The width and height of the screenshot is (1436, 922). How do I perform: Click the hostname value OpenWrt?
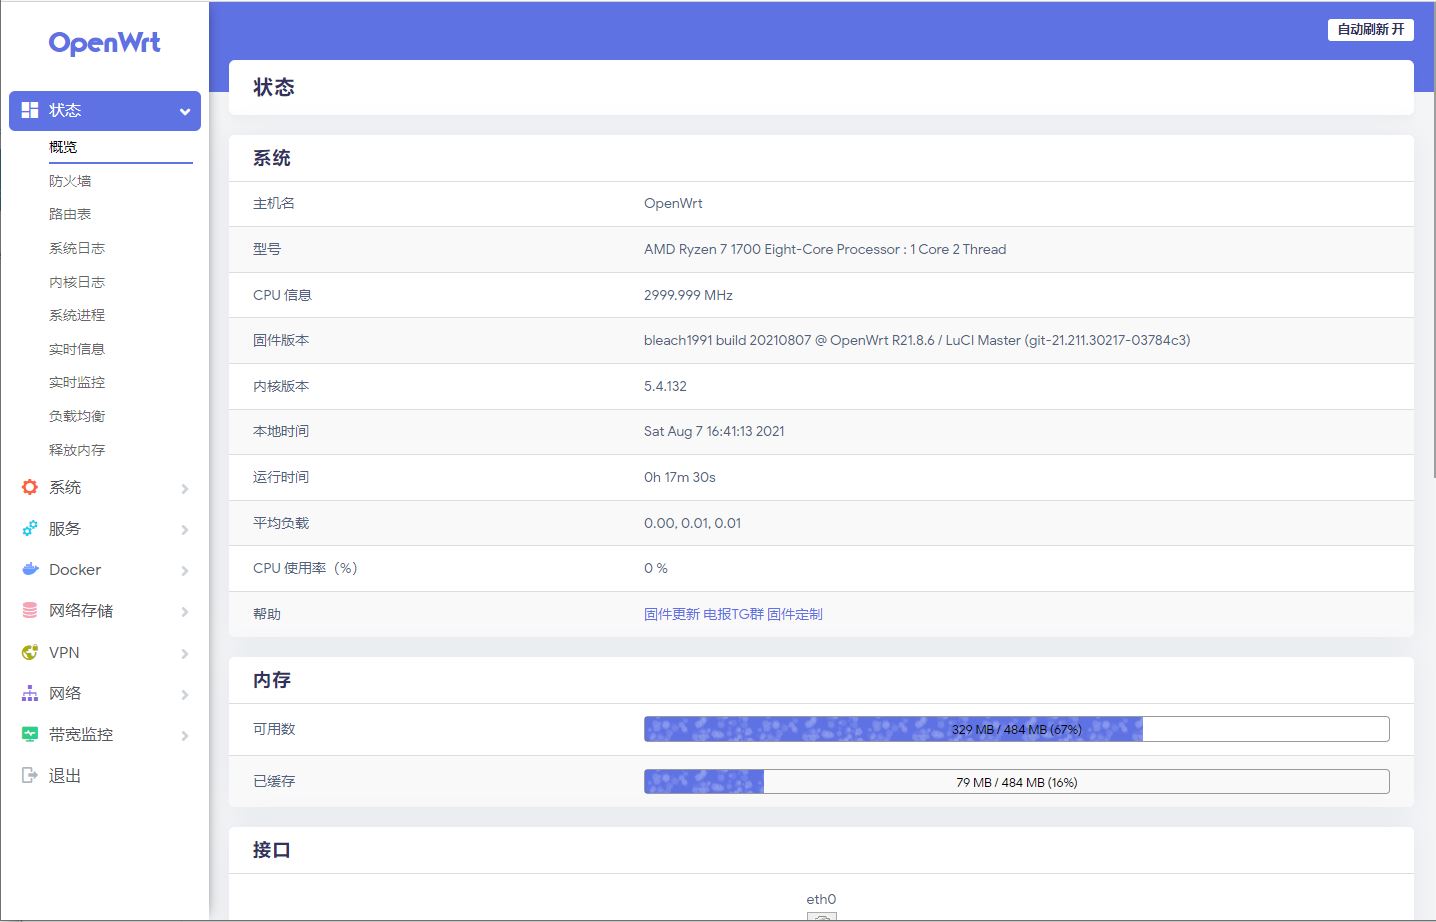673,203
